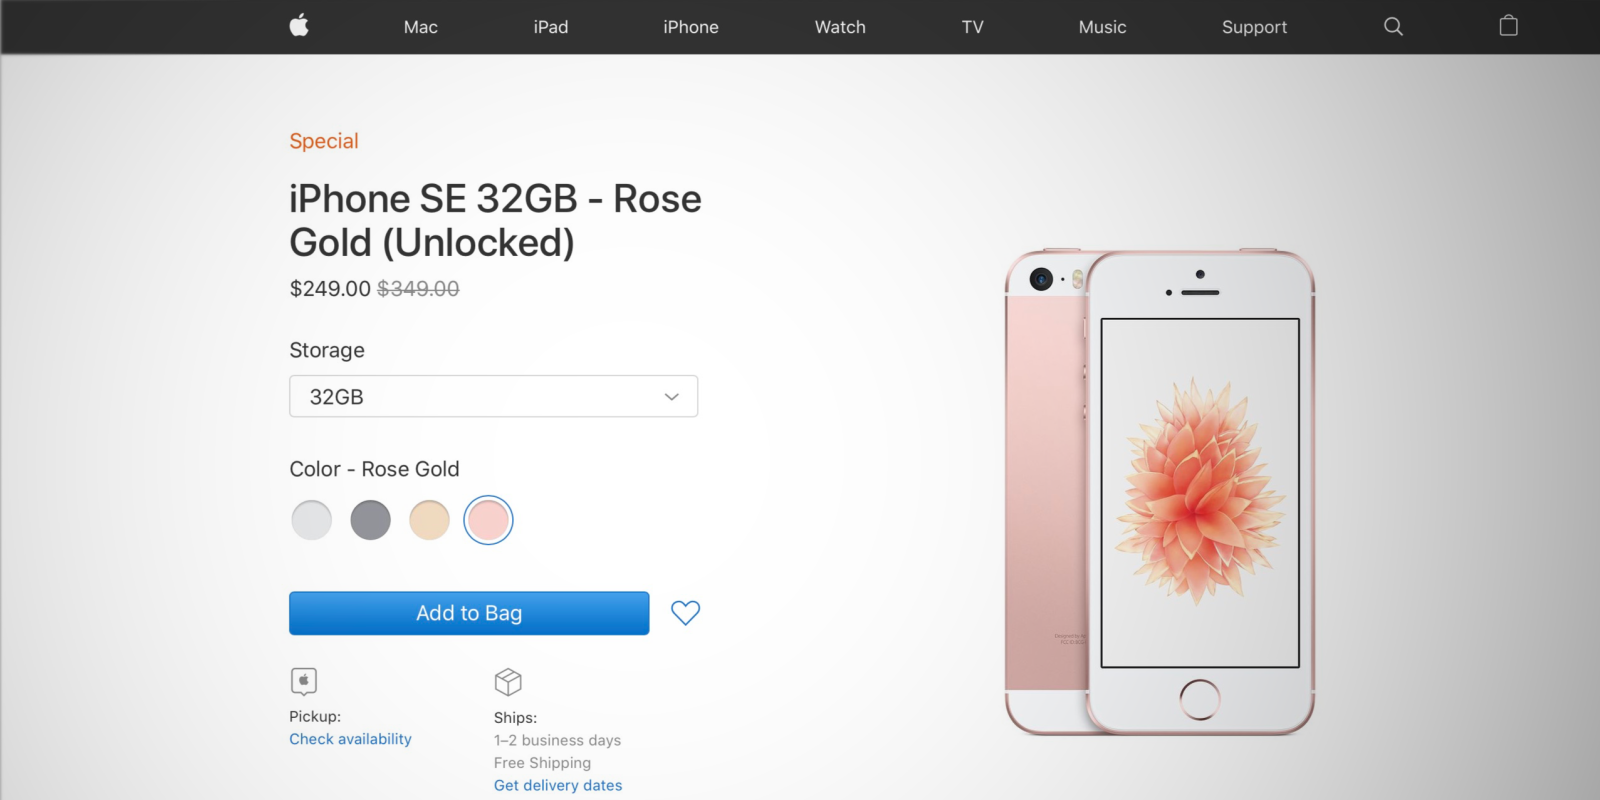
Task: Go to the iPad menu item
Action: tap(551, 27)
